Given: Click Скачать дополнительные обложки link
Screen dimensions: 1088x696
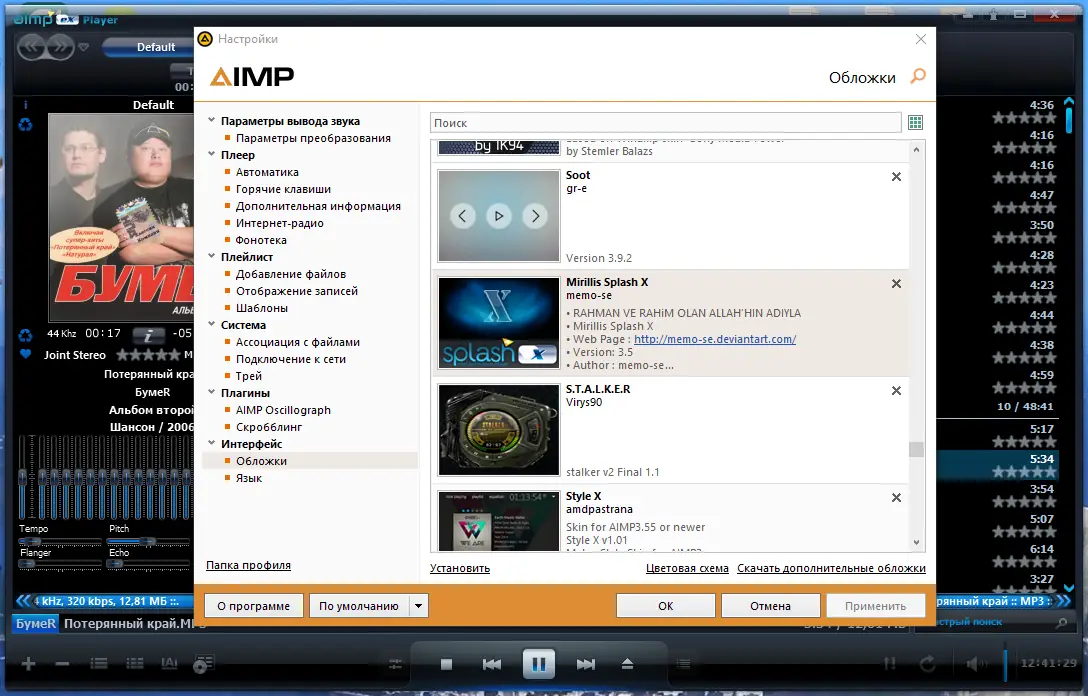Looking at the screenshot, I should pos(831,568).
